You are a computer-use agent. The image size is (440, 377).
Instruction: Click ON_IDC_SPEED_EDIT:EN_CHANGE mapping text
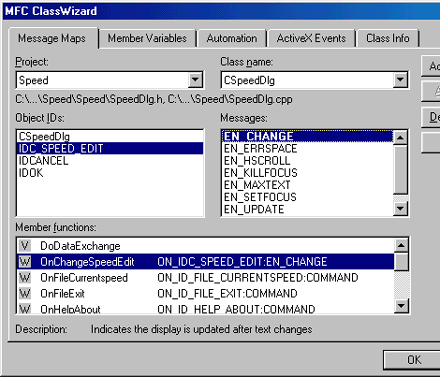pyautogui.click(x=242, y=262)
